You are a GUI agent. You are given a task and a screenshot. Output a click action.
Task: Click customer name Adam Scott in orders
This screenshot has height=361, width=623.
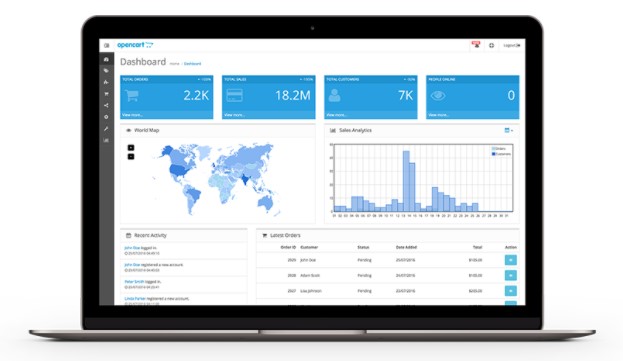[x=310, y=275]
